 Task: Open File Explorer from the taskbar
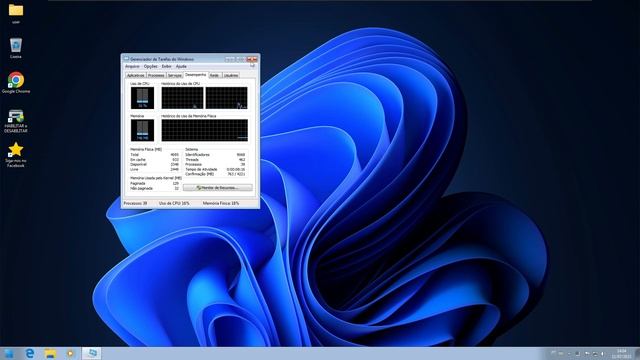pyautogui.click(x=50, y=353)
